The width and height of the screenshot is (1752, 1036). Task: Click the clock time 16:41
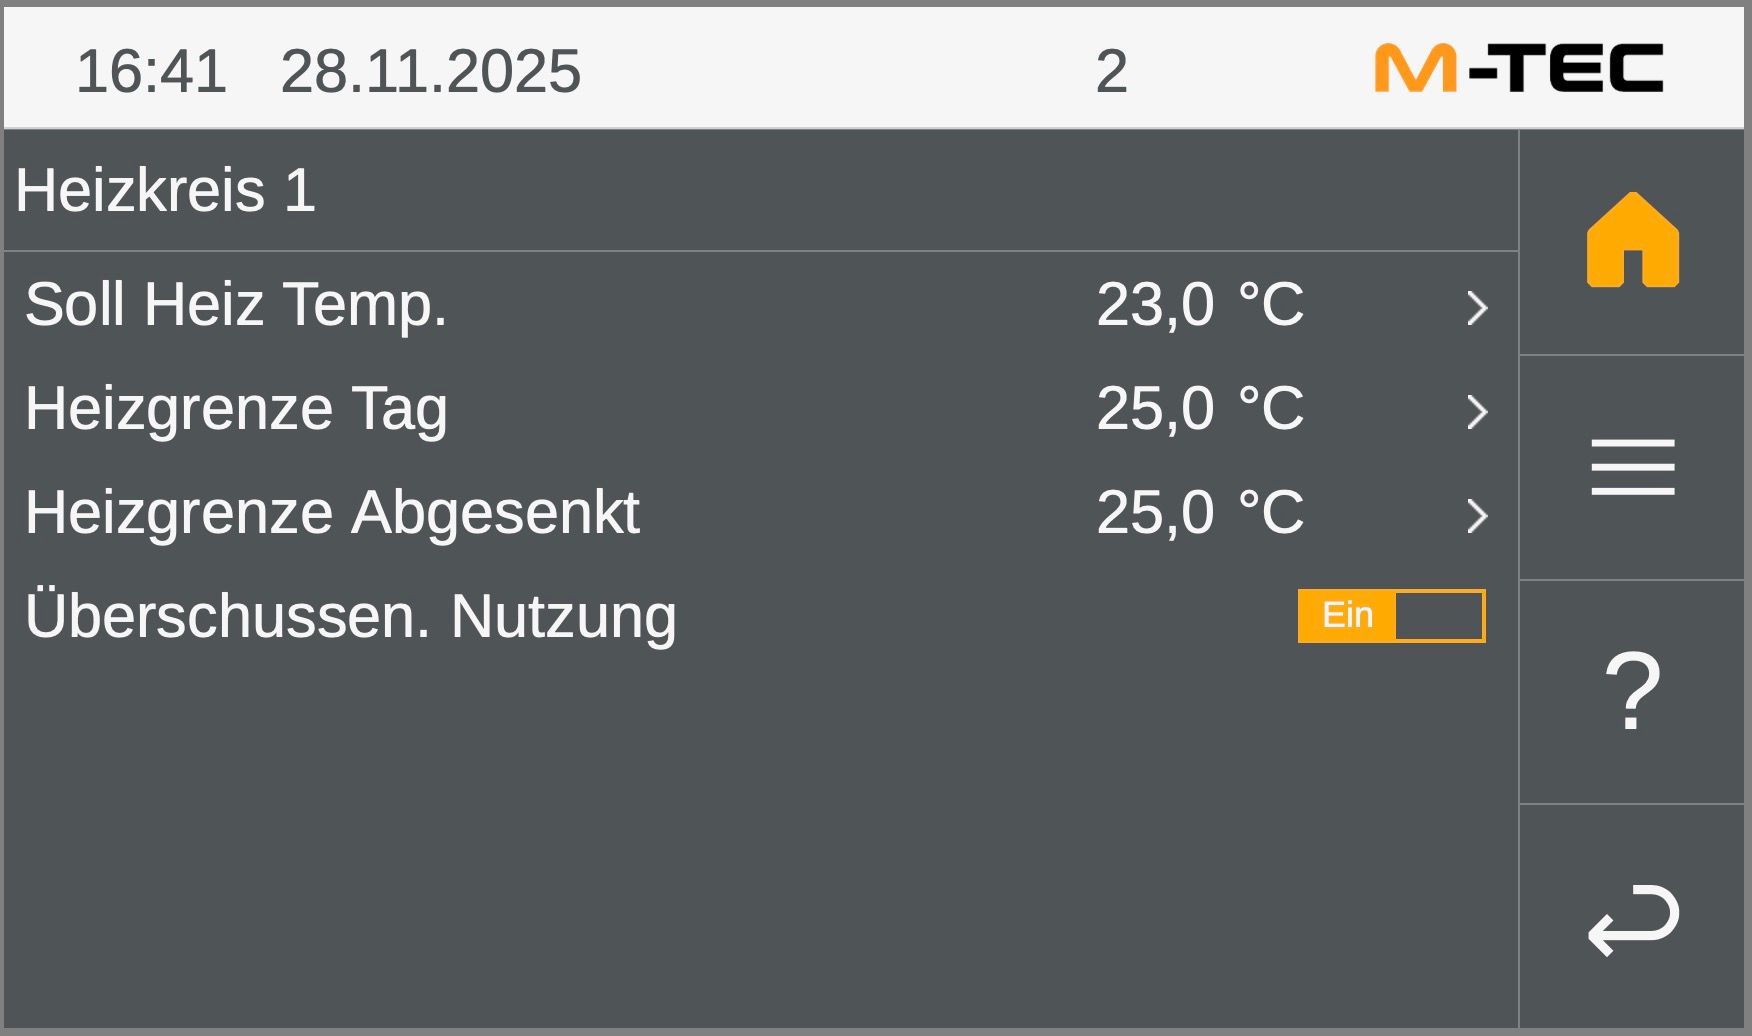click(151, 71)
